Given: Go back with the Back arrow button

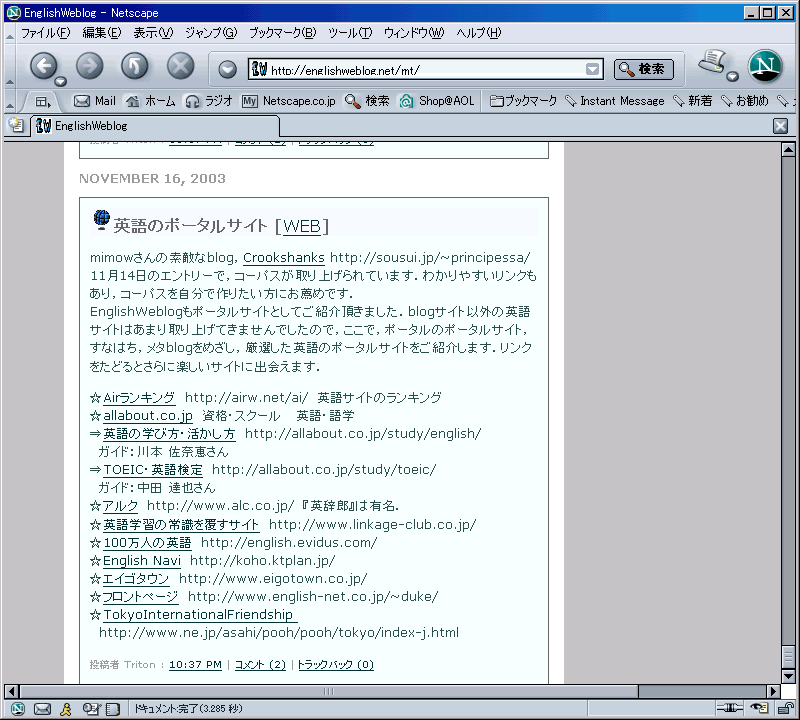Looking at the screenshot, I should (43, 66).
